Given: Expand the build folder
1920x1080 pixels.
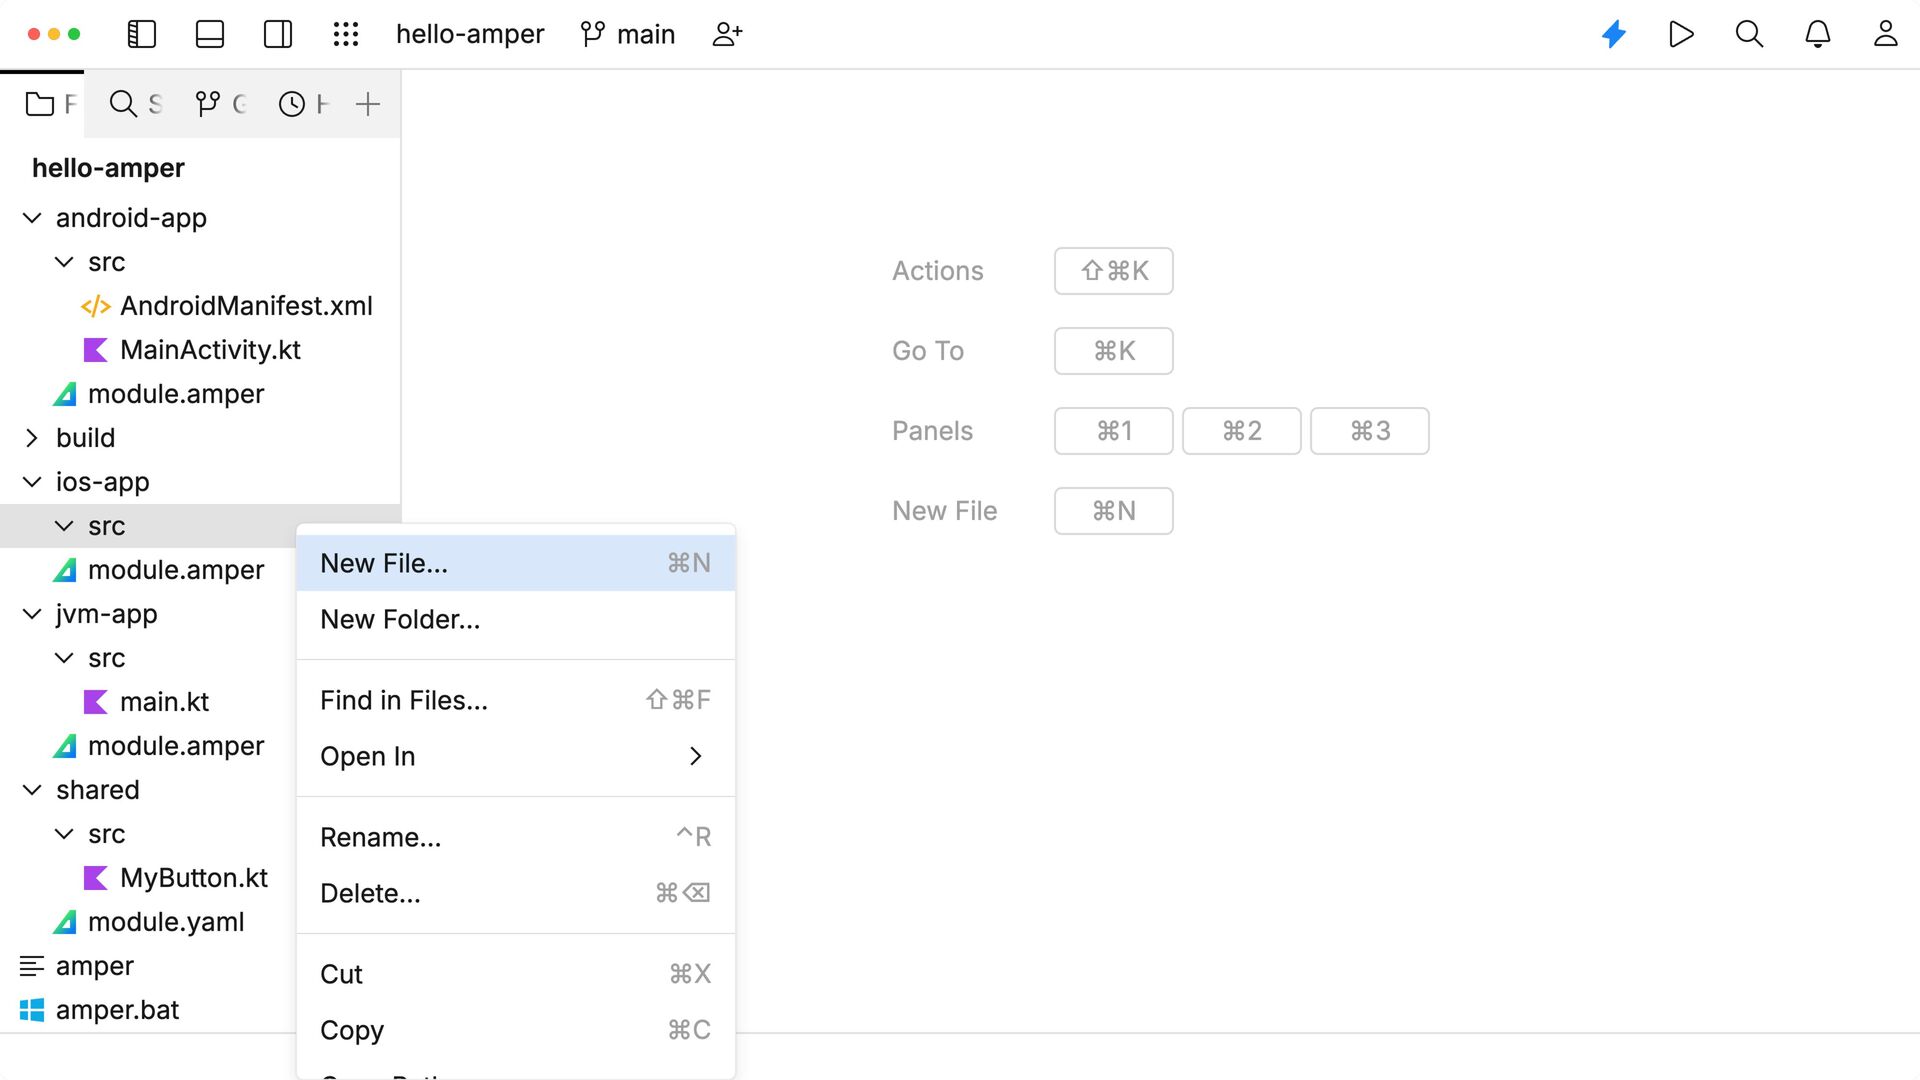Looking at the screenshot, I should tap(32, 438).
